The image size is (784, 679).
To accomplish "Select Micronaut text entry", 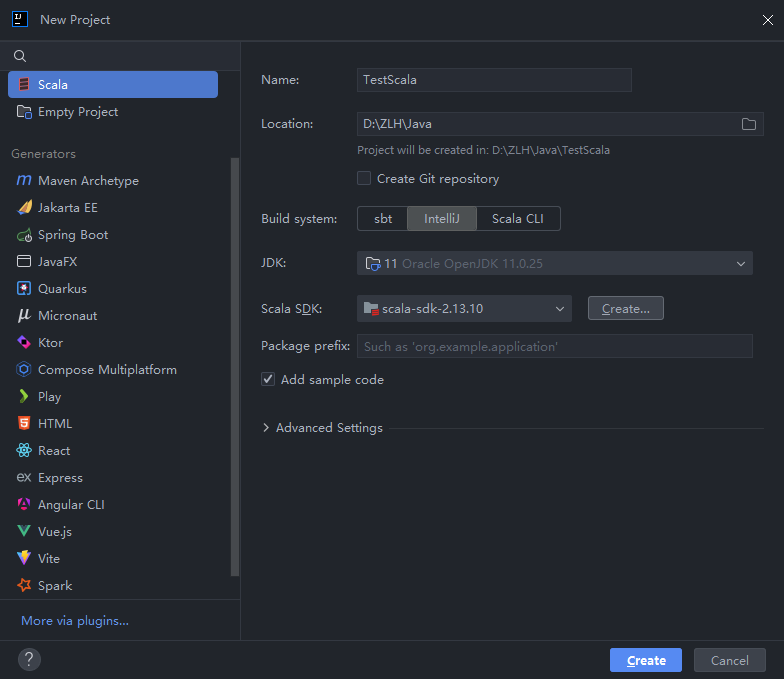I will [68, 316].
